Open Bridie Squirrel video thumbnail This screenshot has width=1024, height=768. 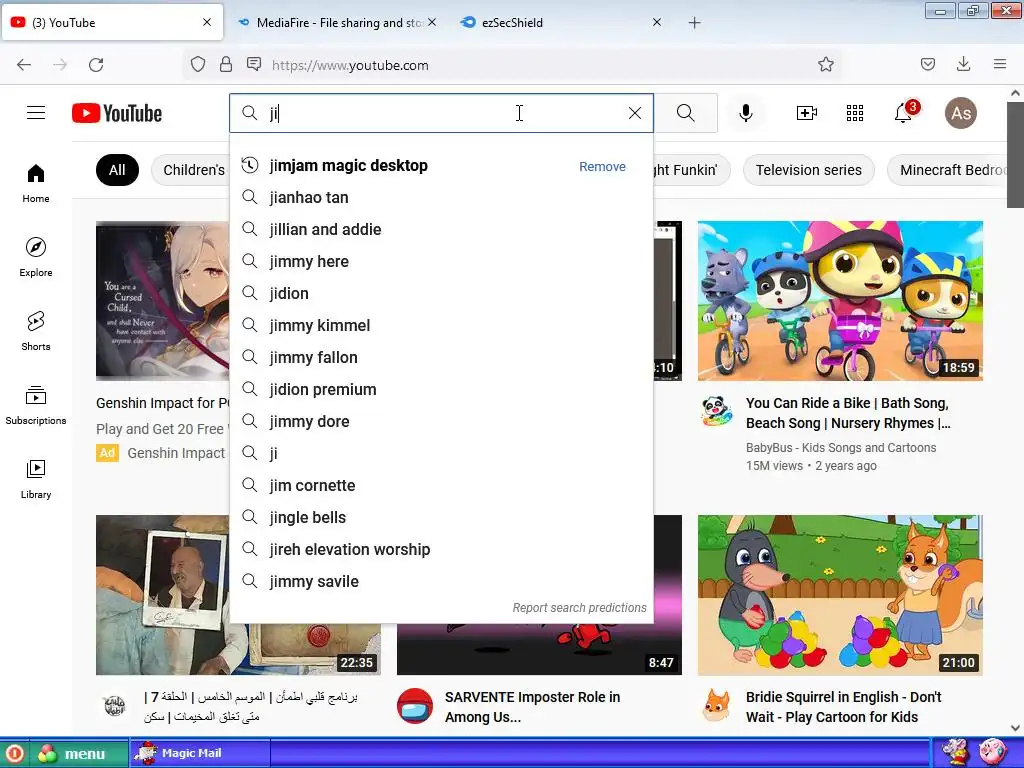840,595
